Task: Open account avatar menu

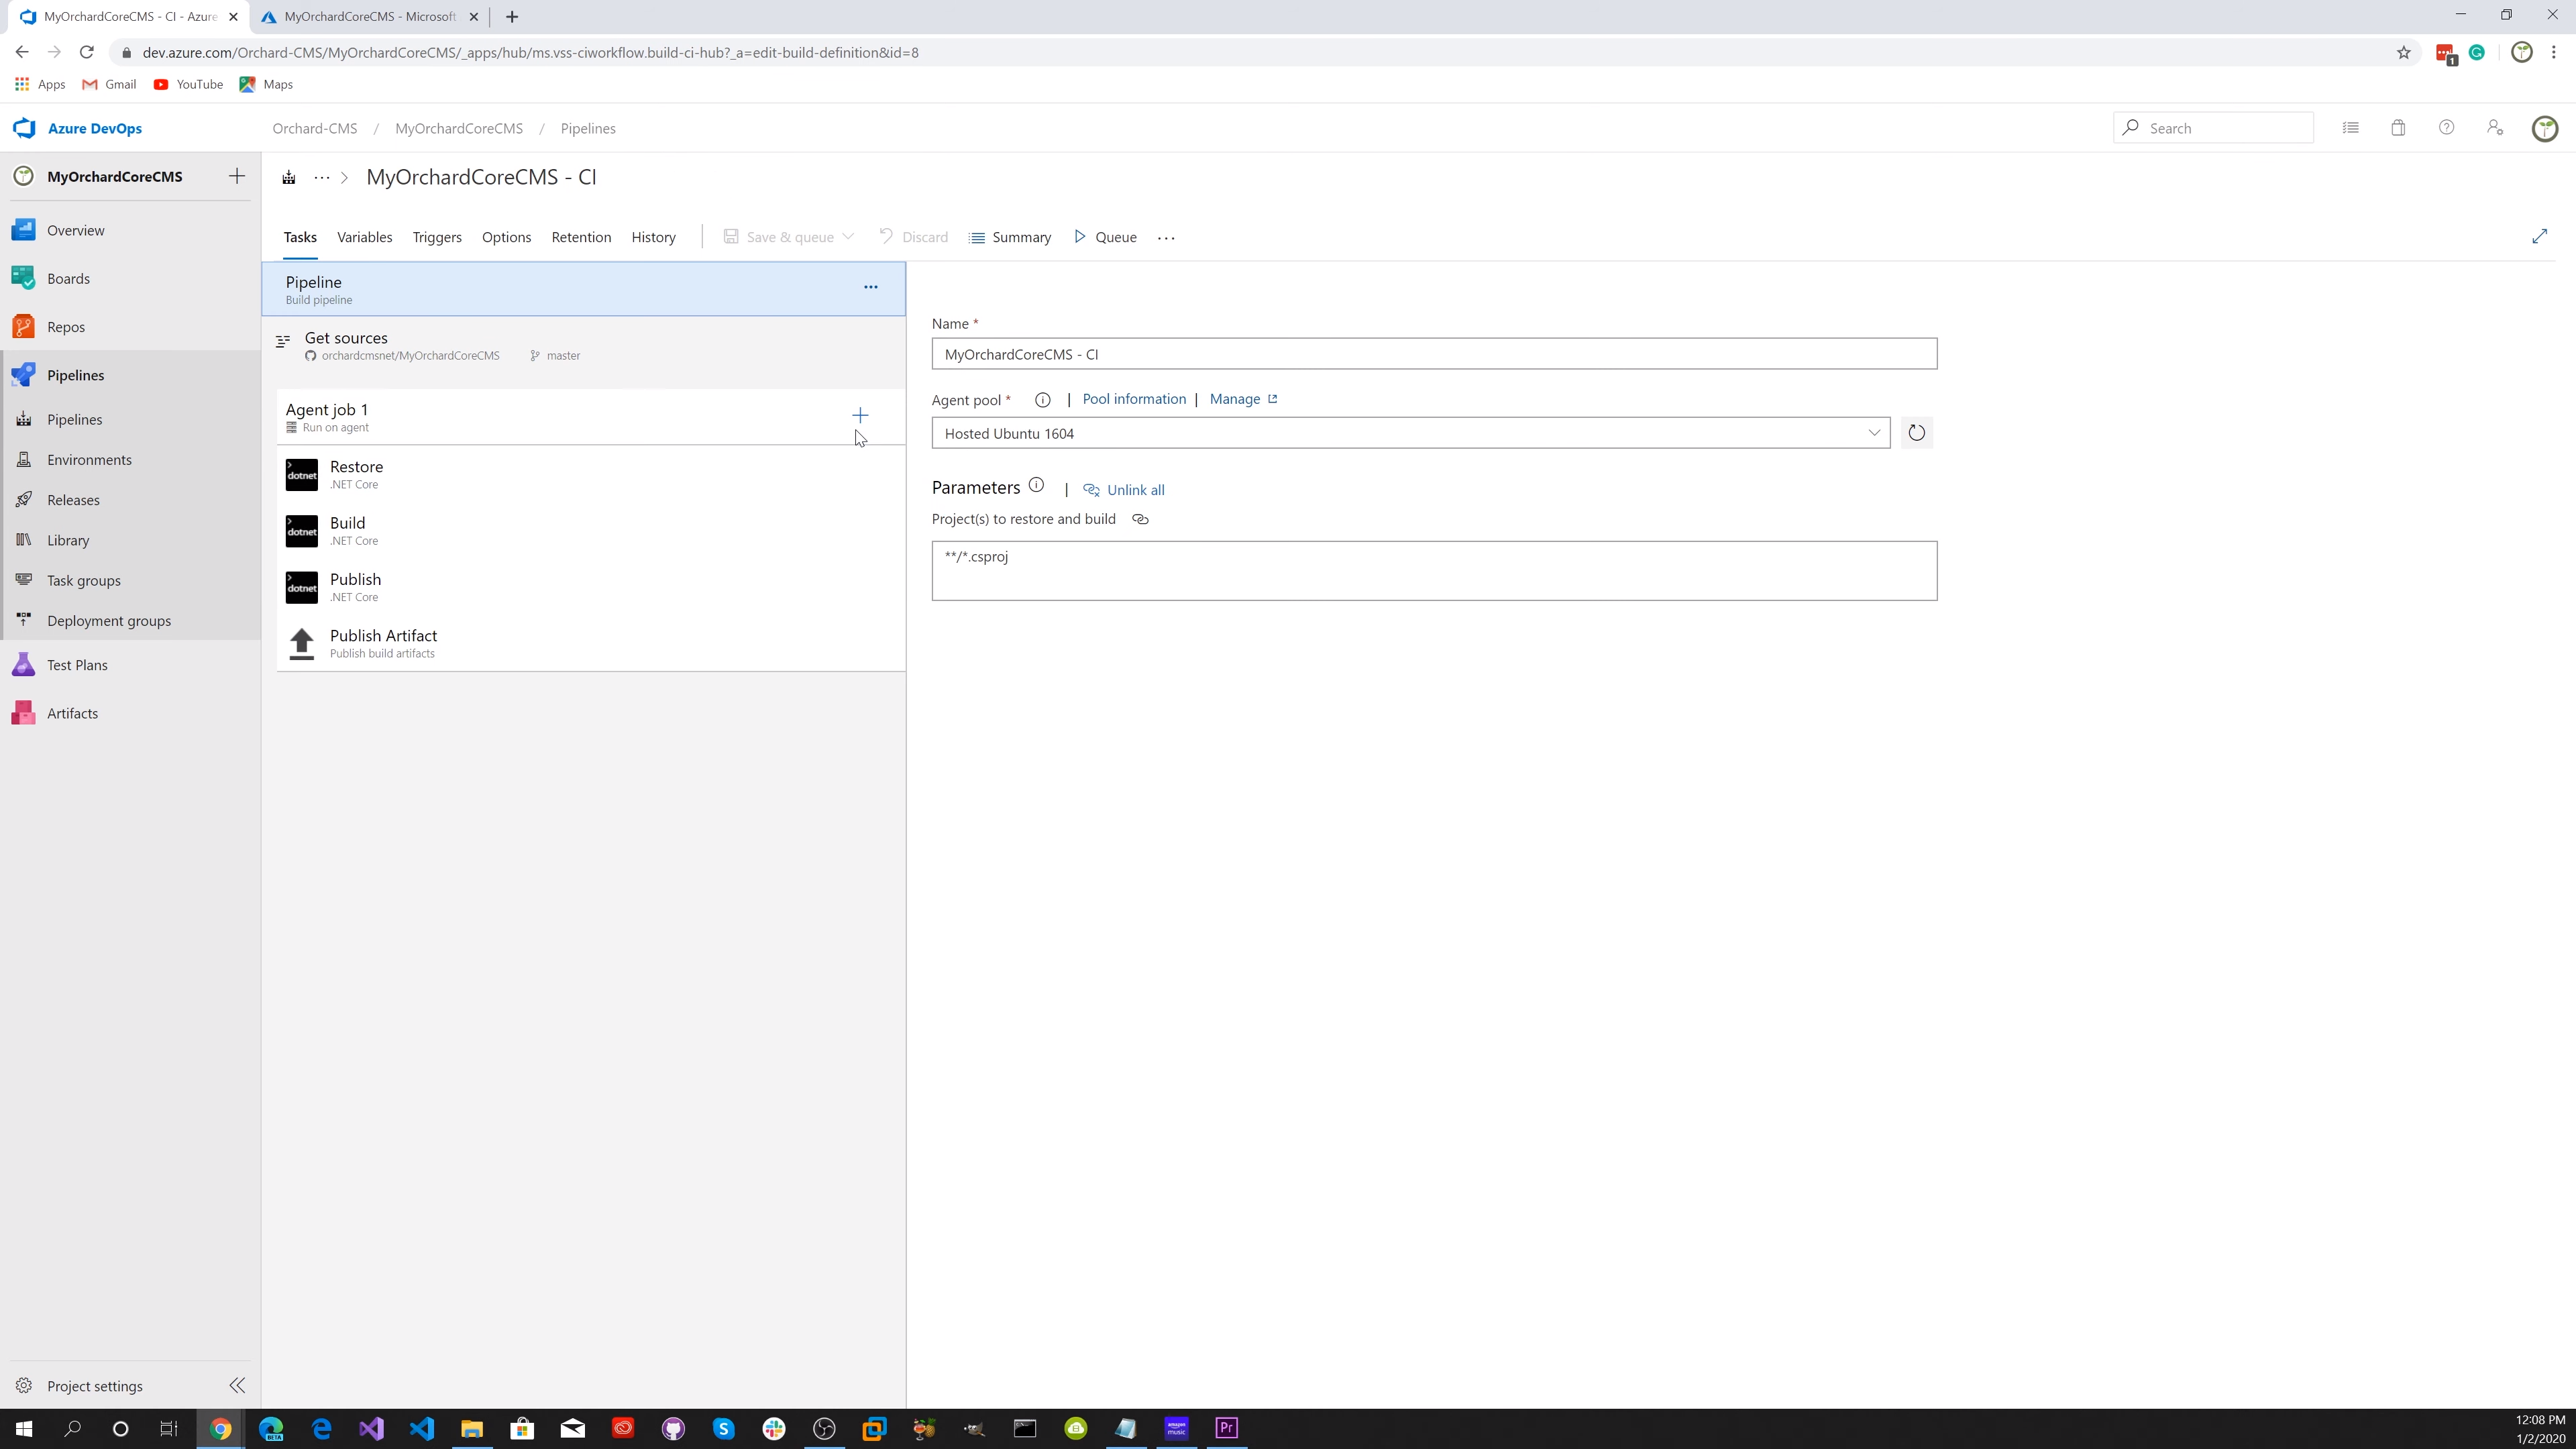Action: pyautogui.click(x=2544, y=128)
